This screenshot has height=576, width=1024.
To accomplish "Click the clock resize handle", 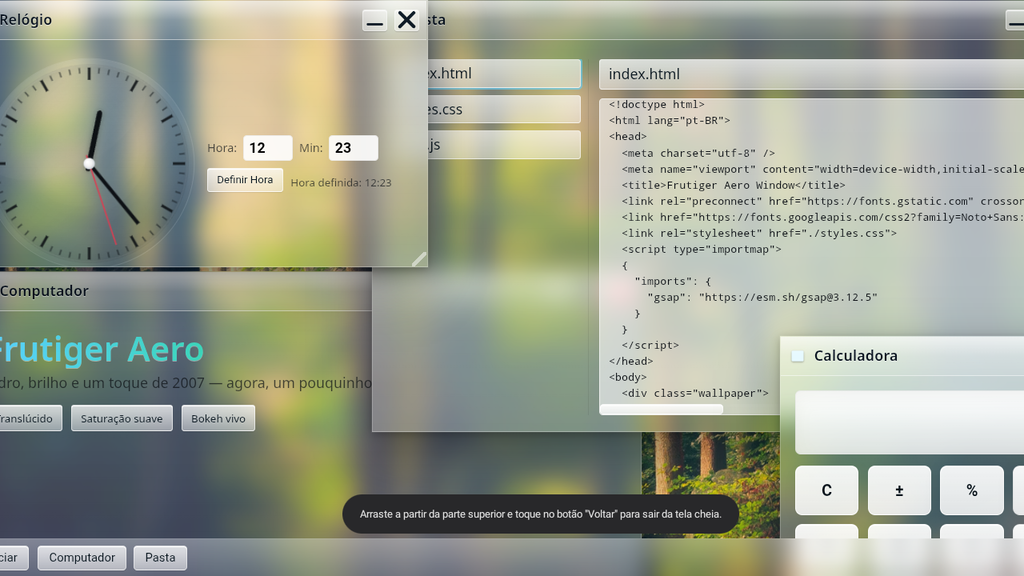I will pyautogui.click(x=419, y=259).
